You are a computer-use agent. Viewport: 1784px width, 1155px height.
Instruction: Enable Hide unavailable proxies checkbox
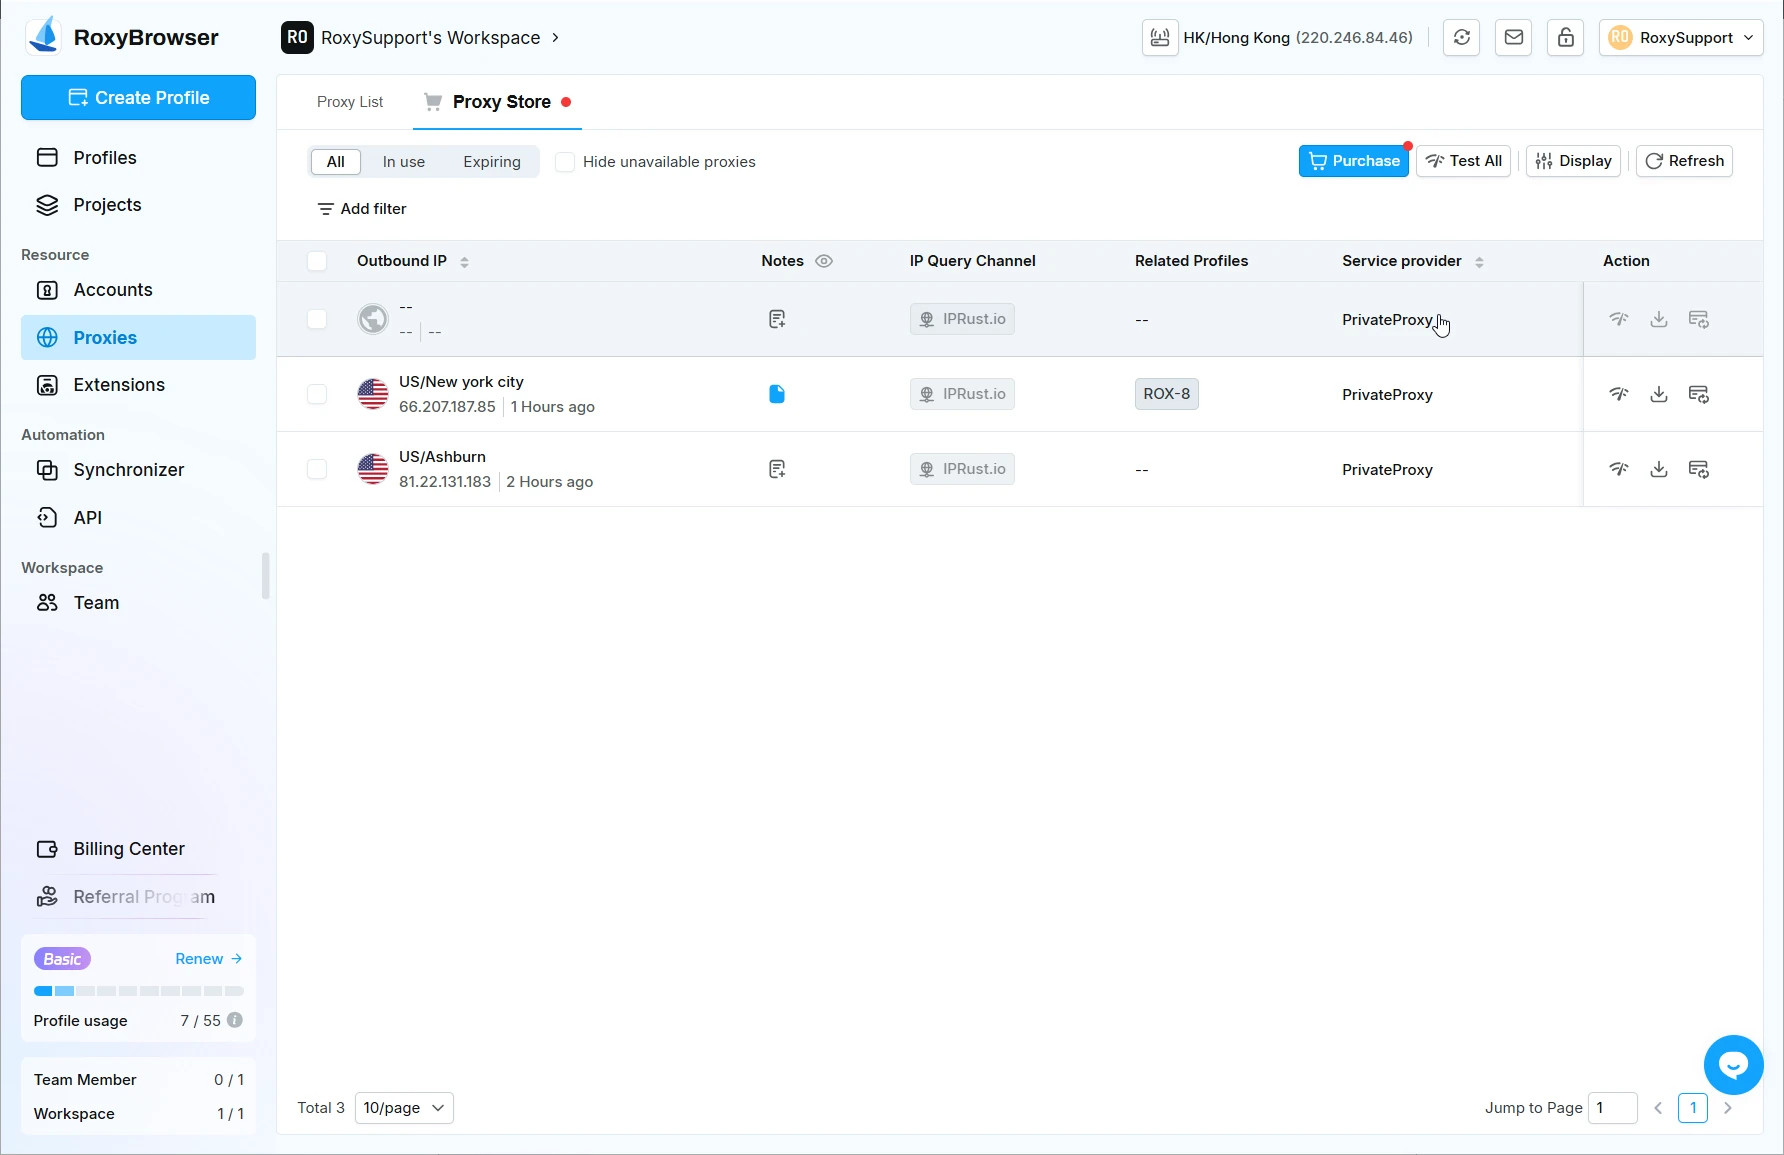(565, 162)
